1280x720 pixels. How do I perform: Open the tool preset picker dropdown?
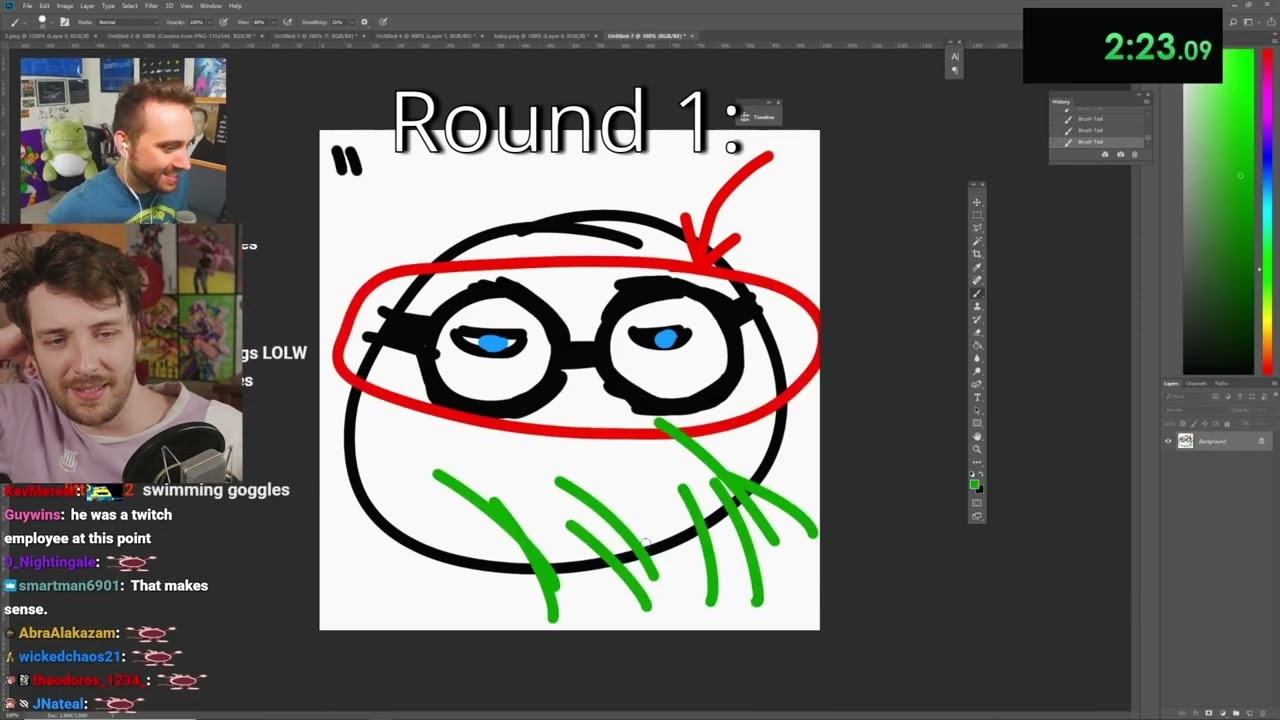pyautogui.click(x=25, y=22)
